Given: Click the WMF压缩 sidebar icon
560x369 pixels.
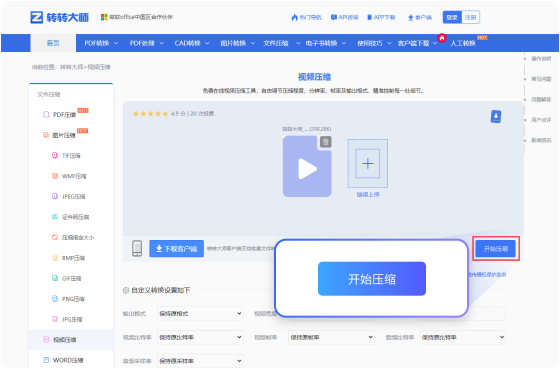Looking at the screenshot, I should tap(55, 176).
